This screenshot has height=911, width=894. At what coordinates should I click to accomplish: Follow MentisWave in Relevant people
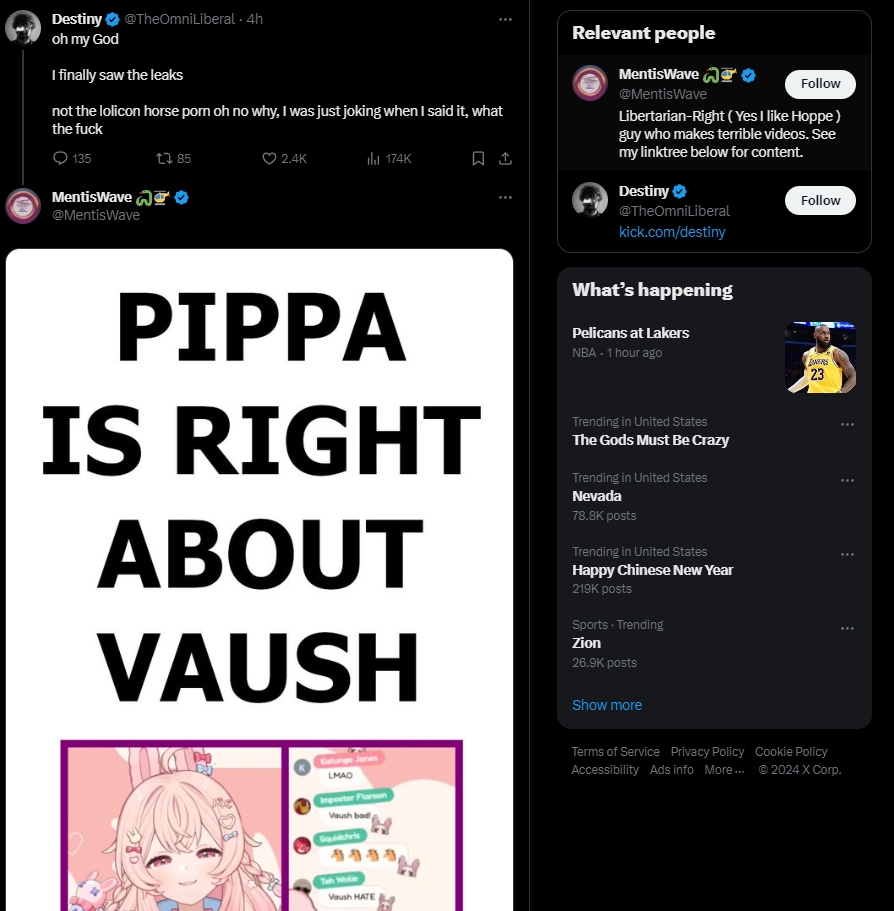point(820,84)
